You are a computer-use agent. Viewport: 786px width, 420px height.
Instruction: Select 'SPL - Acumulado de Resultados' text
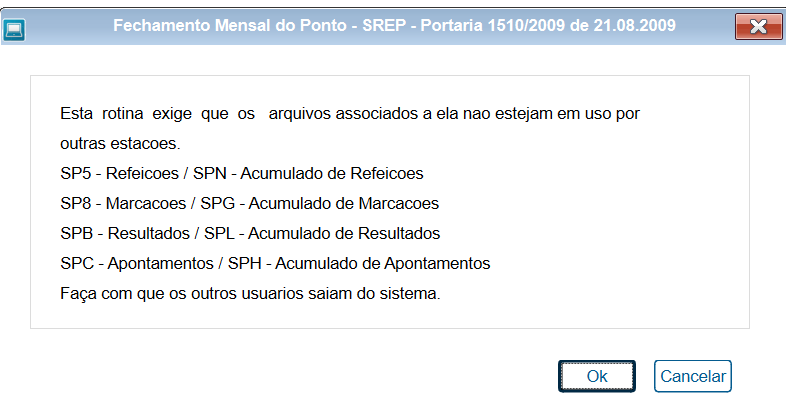[x=322, y=234]
